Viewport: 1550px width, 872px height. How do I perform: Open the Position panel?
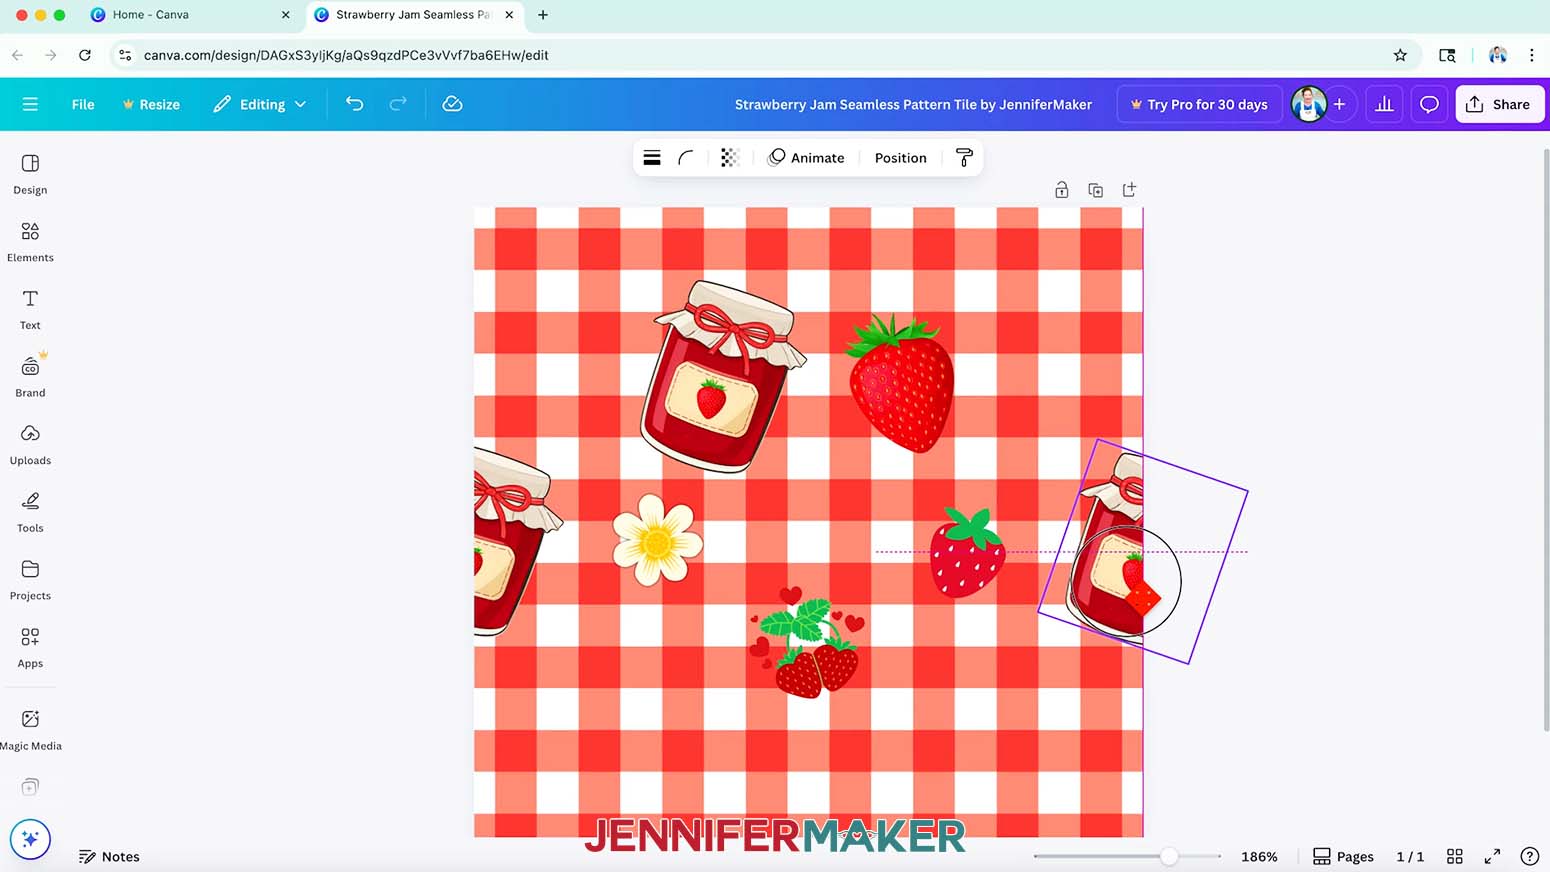point(900,158)
